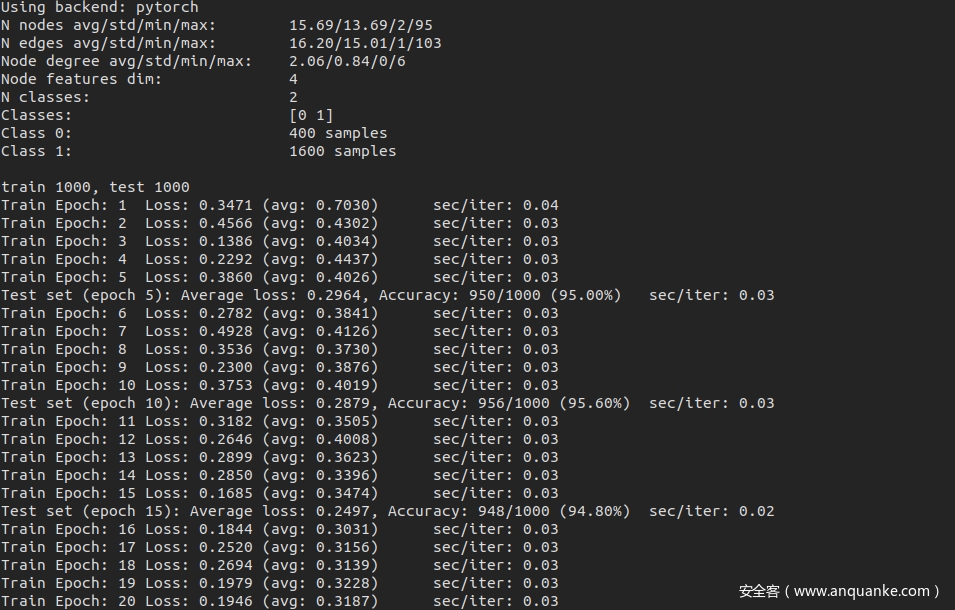955x610 pixels.
Task: Click the Classes value [0 1]
Action: pos(311,115)
